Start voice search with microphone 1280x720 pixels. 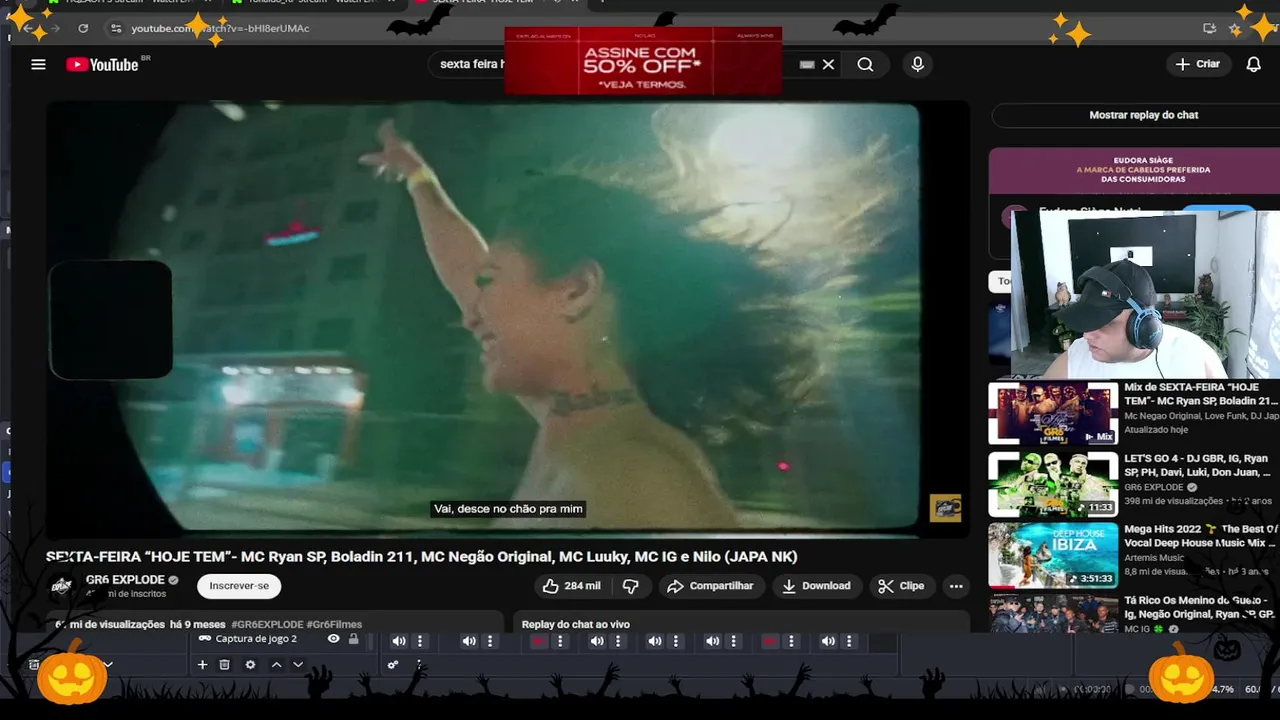pos(917,64)
